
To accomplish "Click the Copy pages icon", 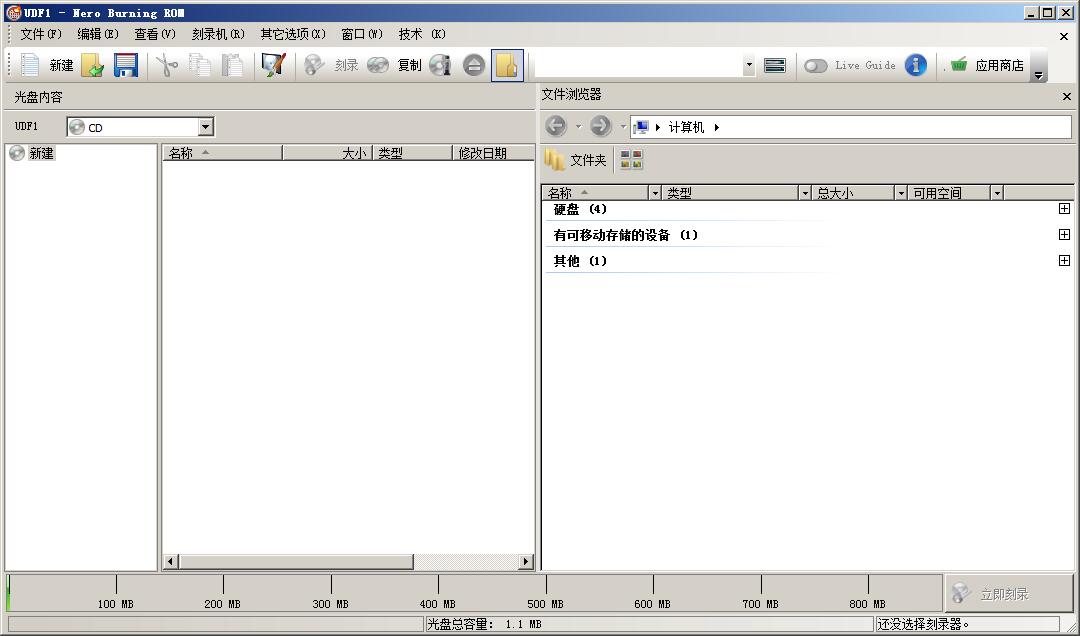I will click(x=200, y=65).
